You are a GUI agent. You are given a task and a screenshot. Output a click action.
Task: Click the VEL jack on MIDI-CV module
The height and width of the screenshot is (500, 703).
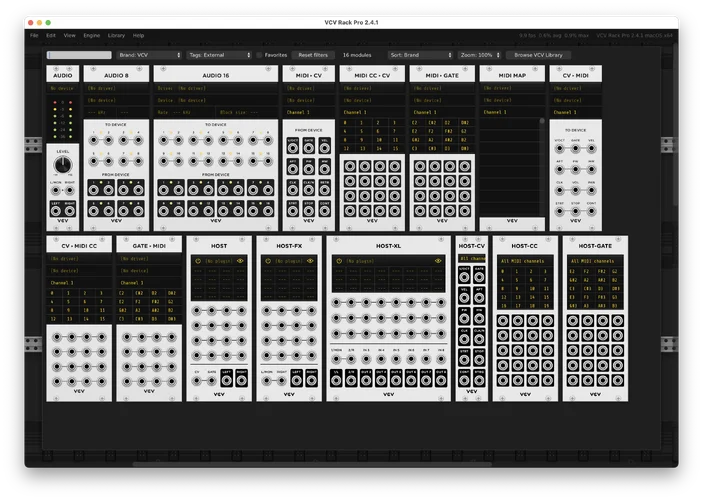pos(325,148)
